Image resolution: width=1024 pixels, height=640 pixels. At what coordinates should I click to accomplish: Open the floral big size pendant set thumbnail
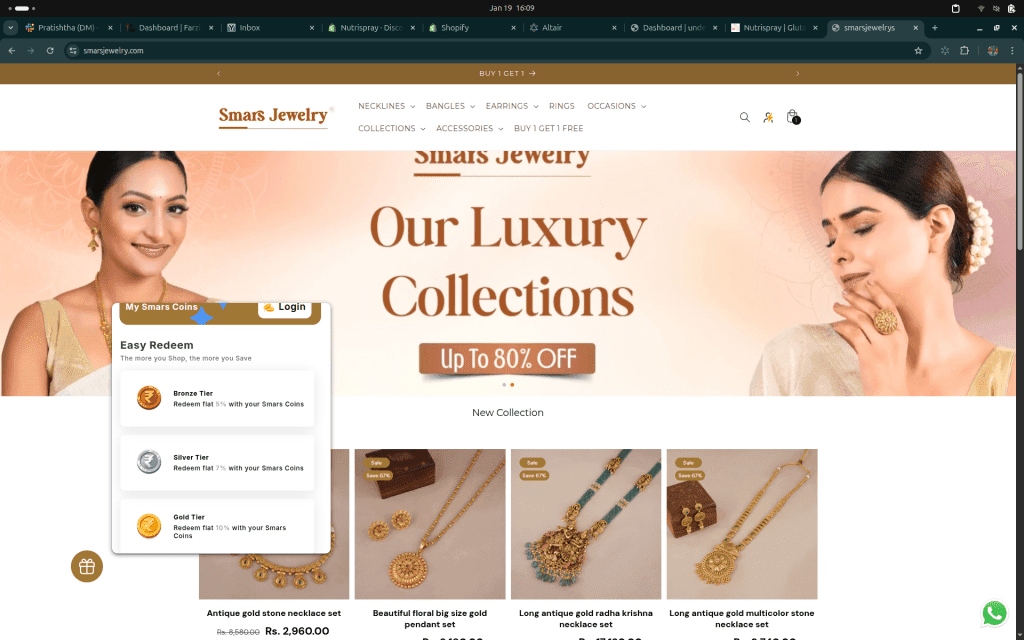430,524
